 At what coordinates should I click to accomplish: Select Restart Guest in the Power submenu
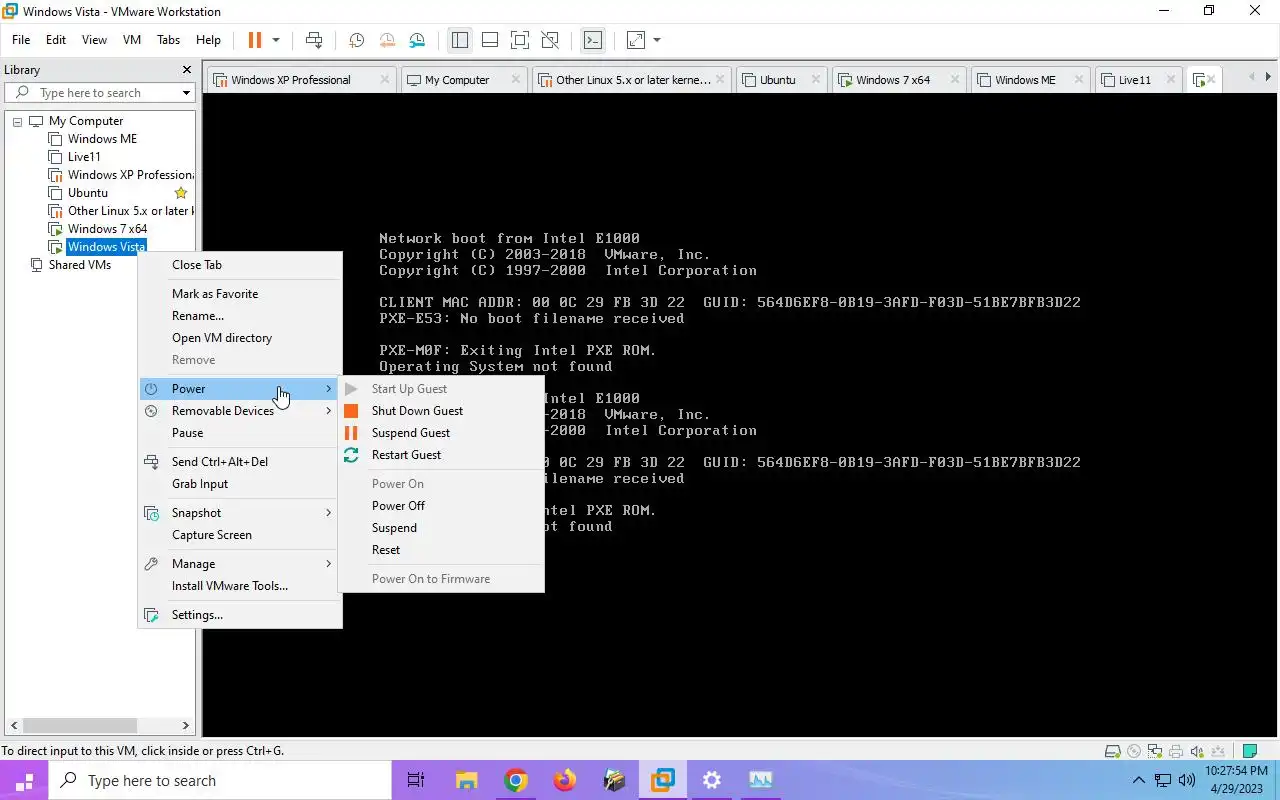pos(441,455)
